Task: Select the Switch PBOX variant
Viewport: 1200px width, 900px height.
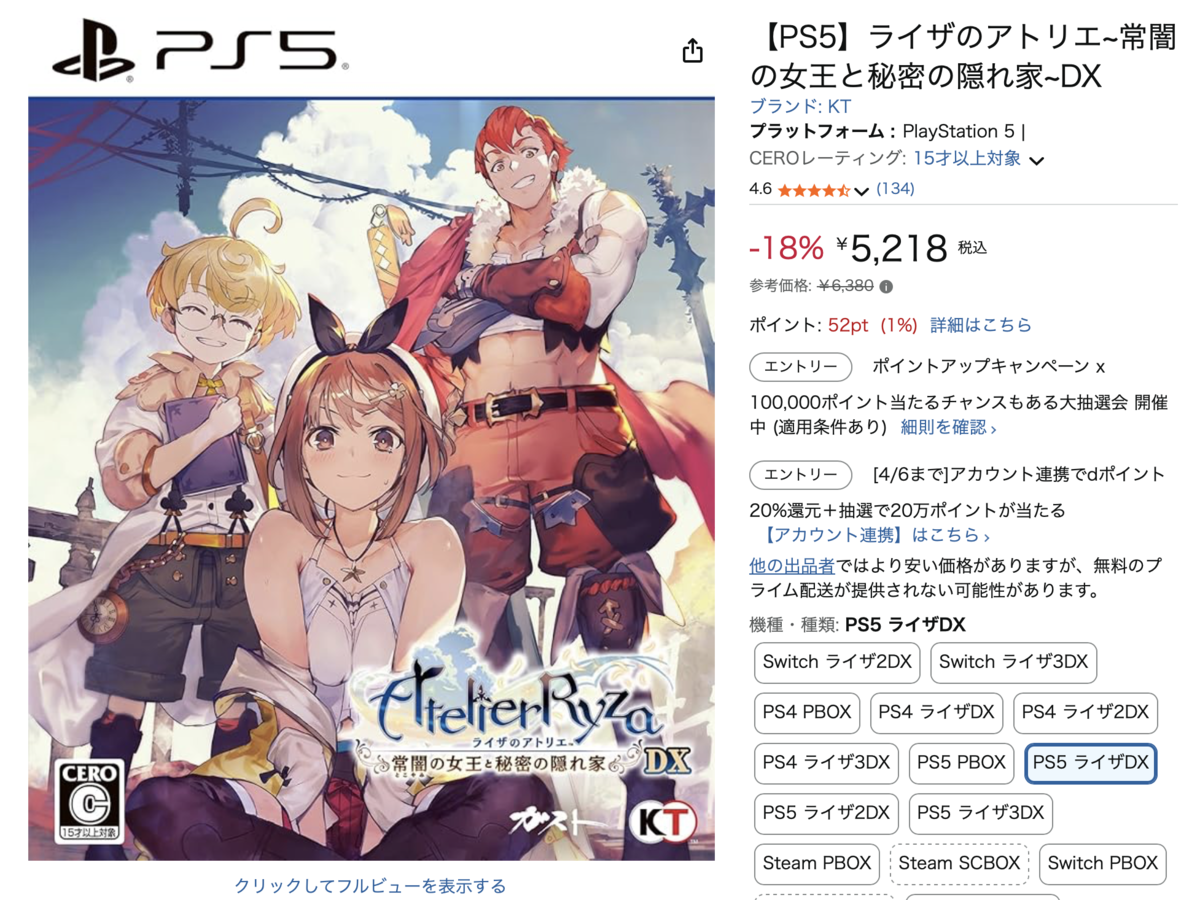Action: coord(1102,863)
